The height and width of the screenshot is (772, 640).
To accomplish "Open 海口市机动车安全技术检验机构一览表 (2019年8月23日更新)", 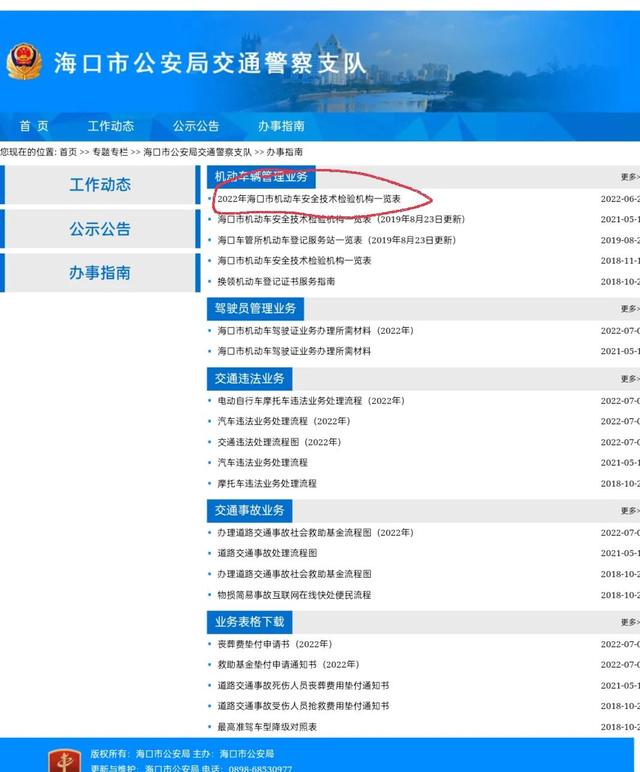I will click(x=341, y=220).
